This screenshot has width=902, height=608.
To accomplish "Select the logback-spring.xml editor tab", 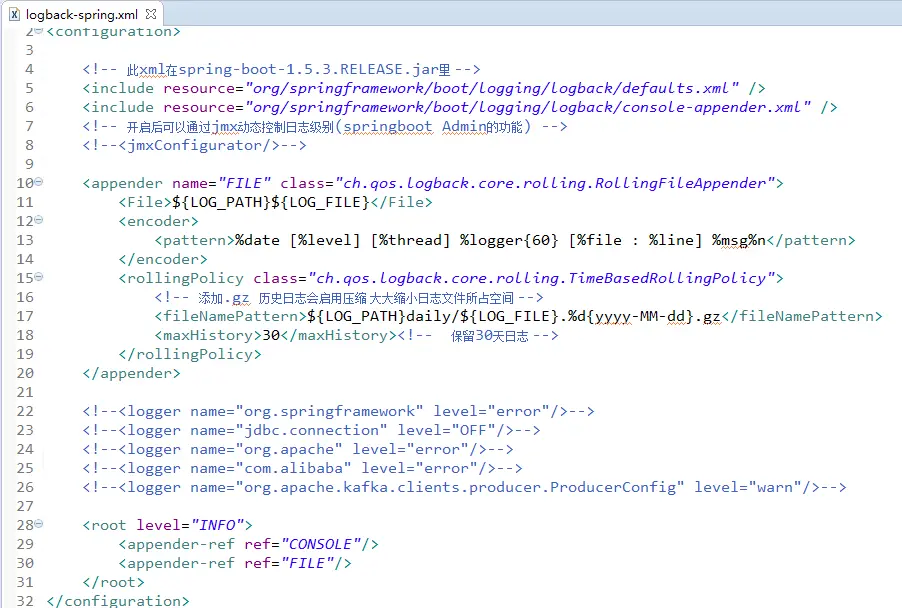I will point(82,14).
